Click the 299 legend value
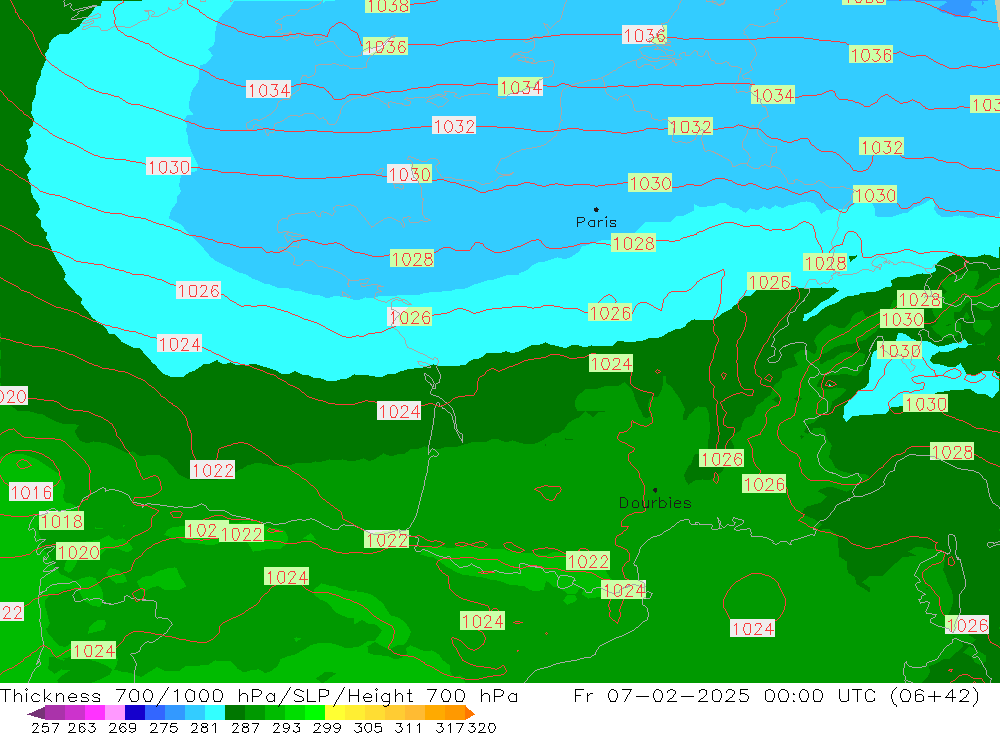Image resolution: width=1000 pixels, height=733 pixels. coord(325,727)
